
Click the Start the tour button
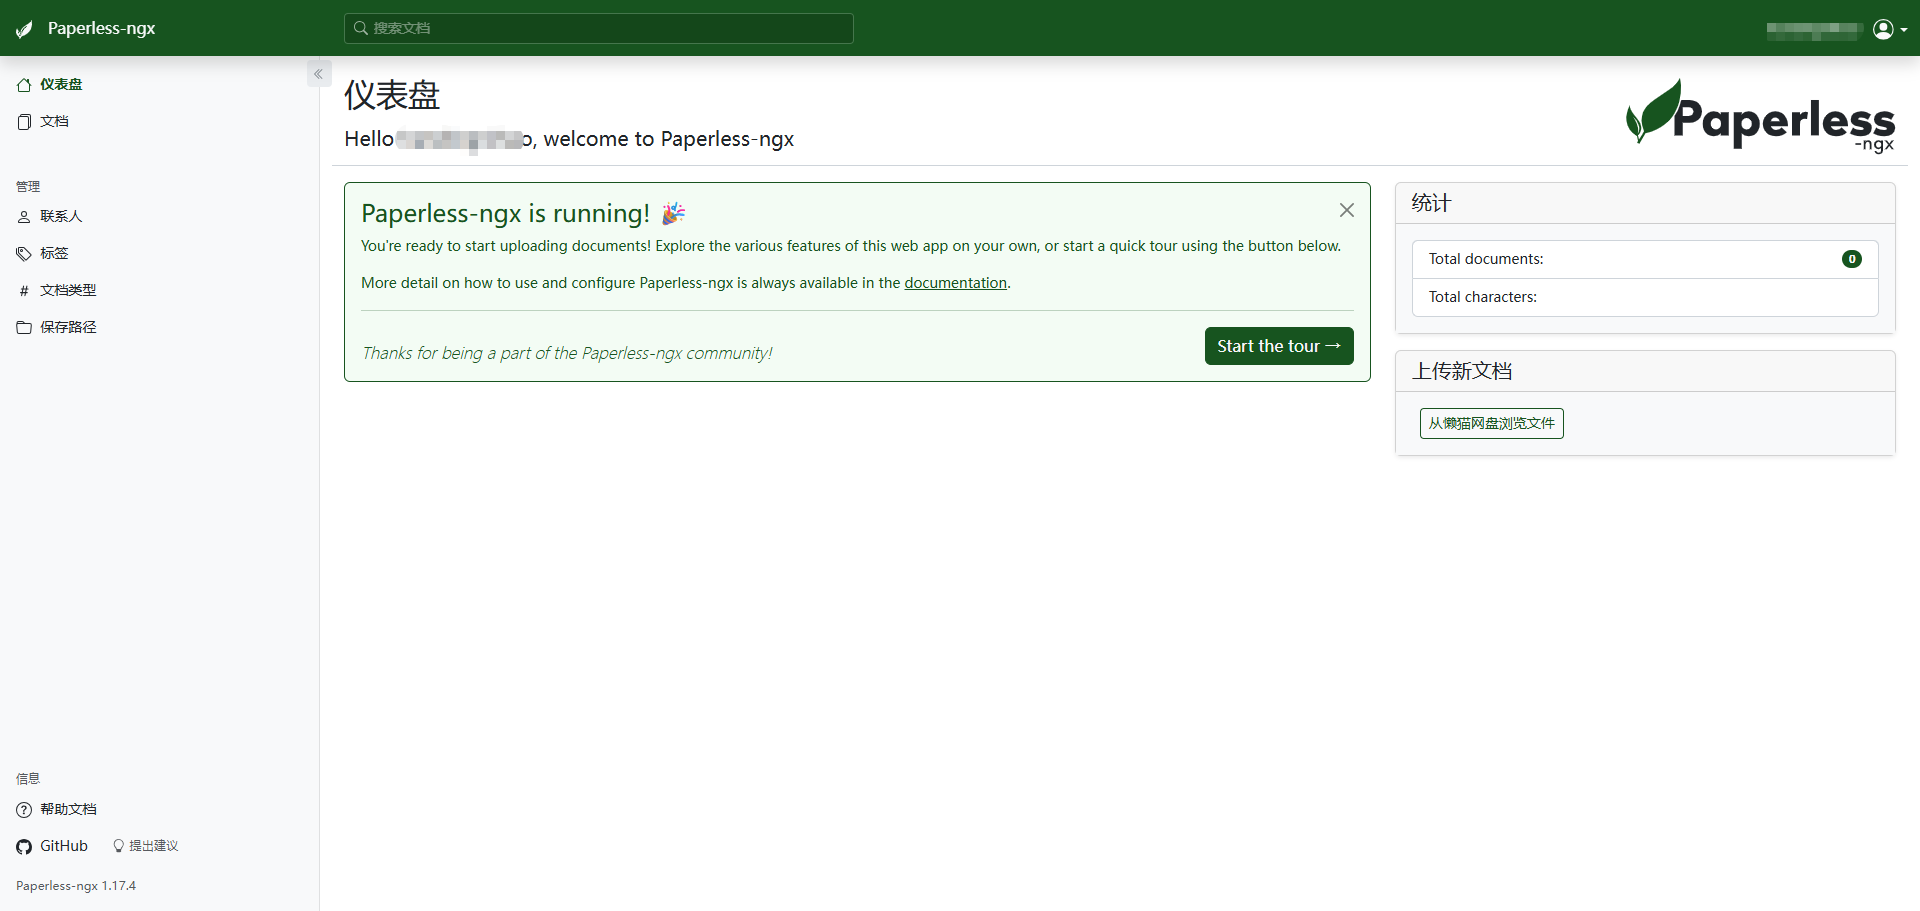coord(1279,346)
